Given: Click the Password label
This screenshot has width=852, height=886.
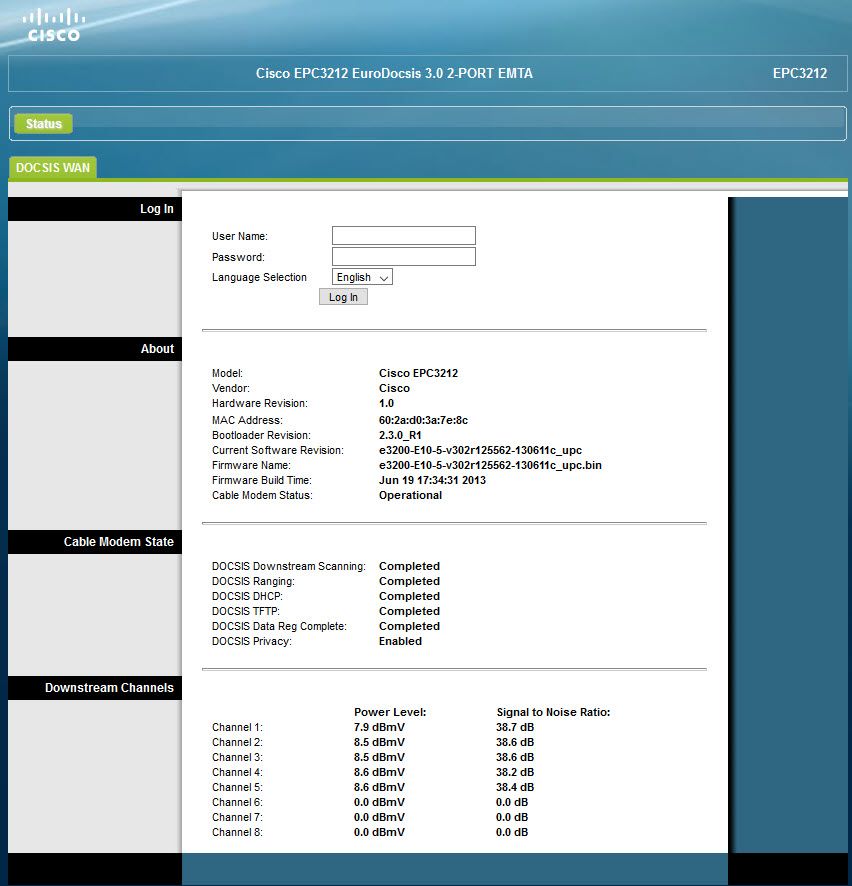Looking at the screenshot, I should [238, 257].
